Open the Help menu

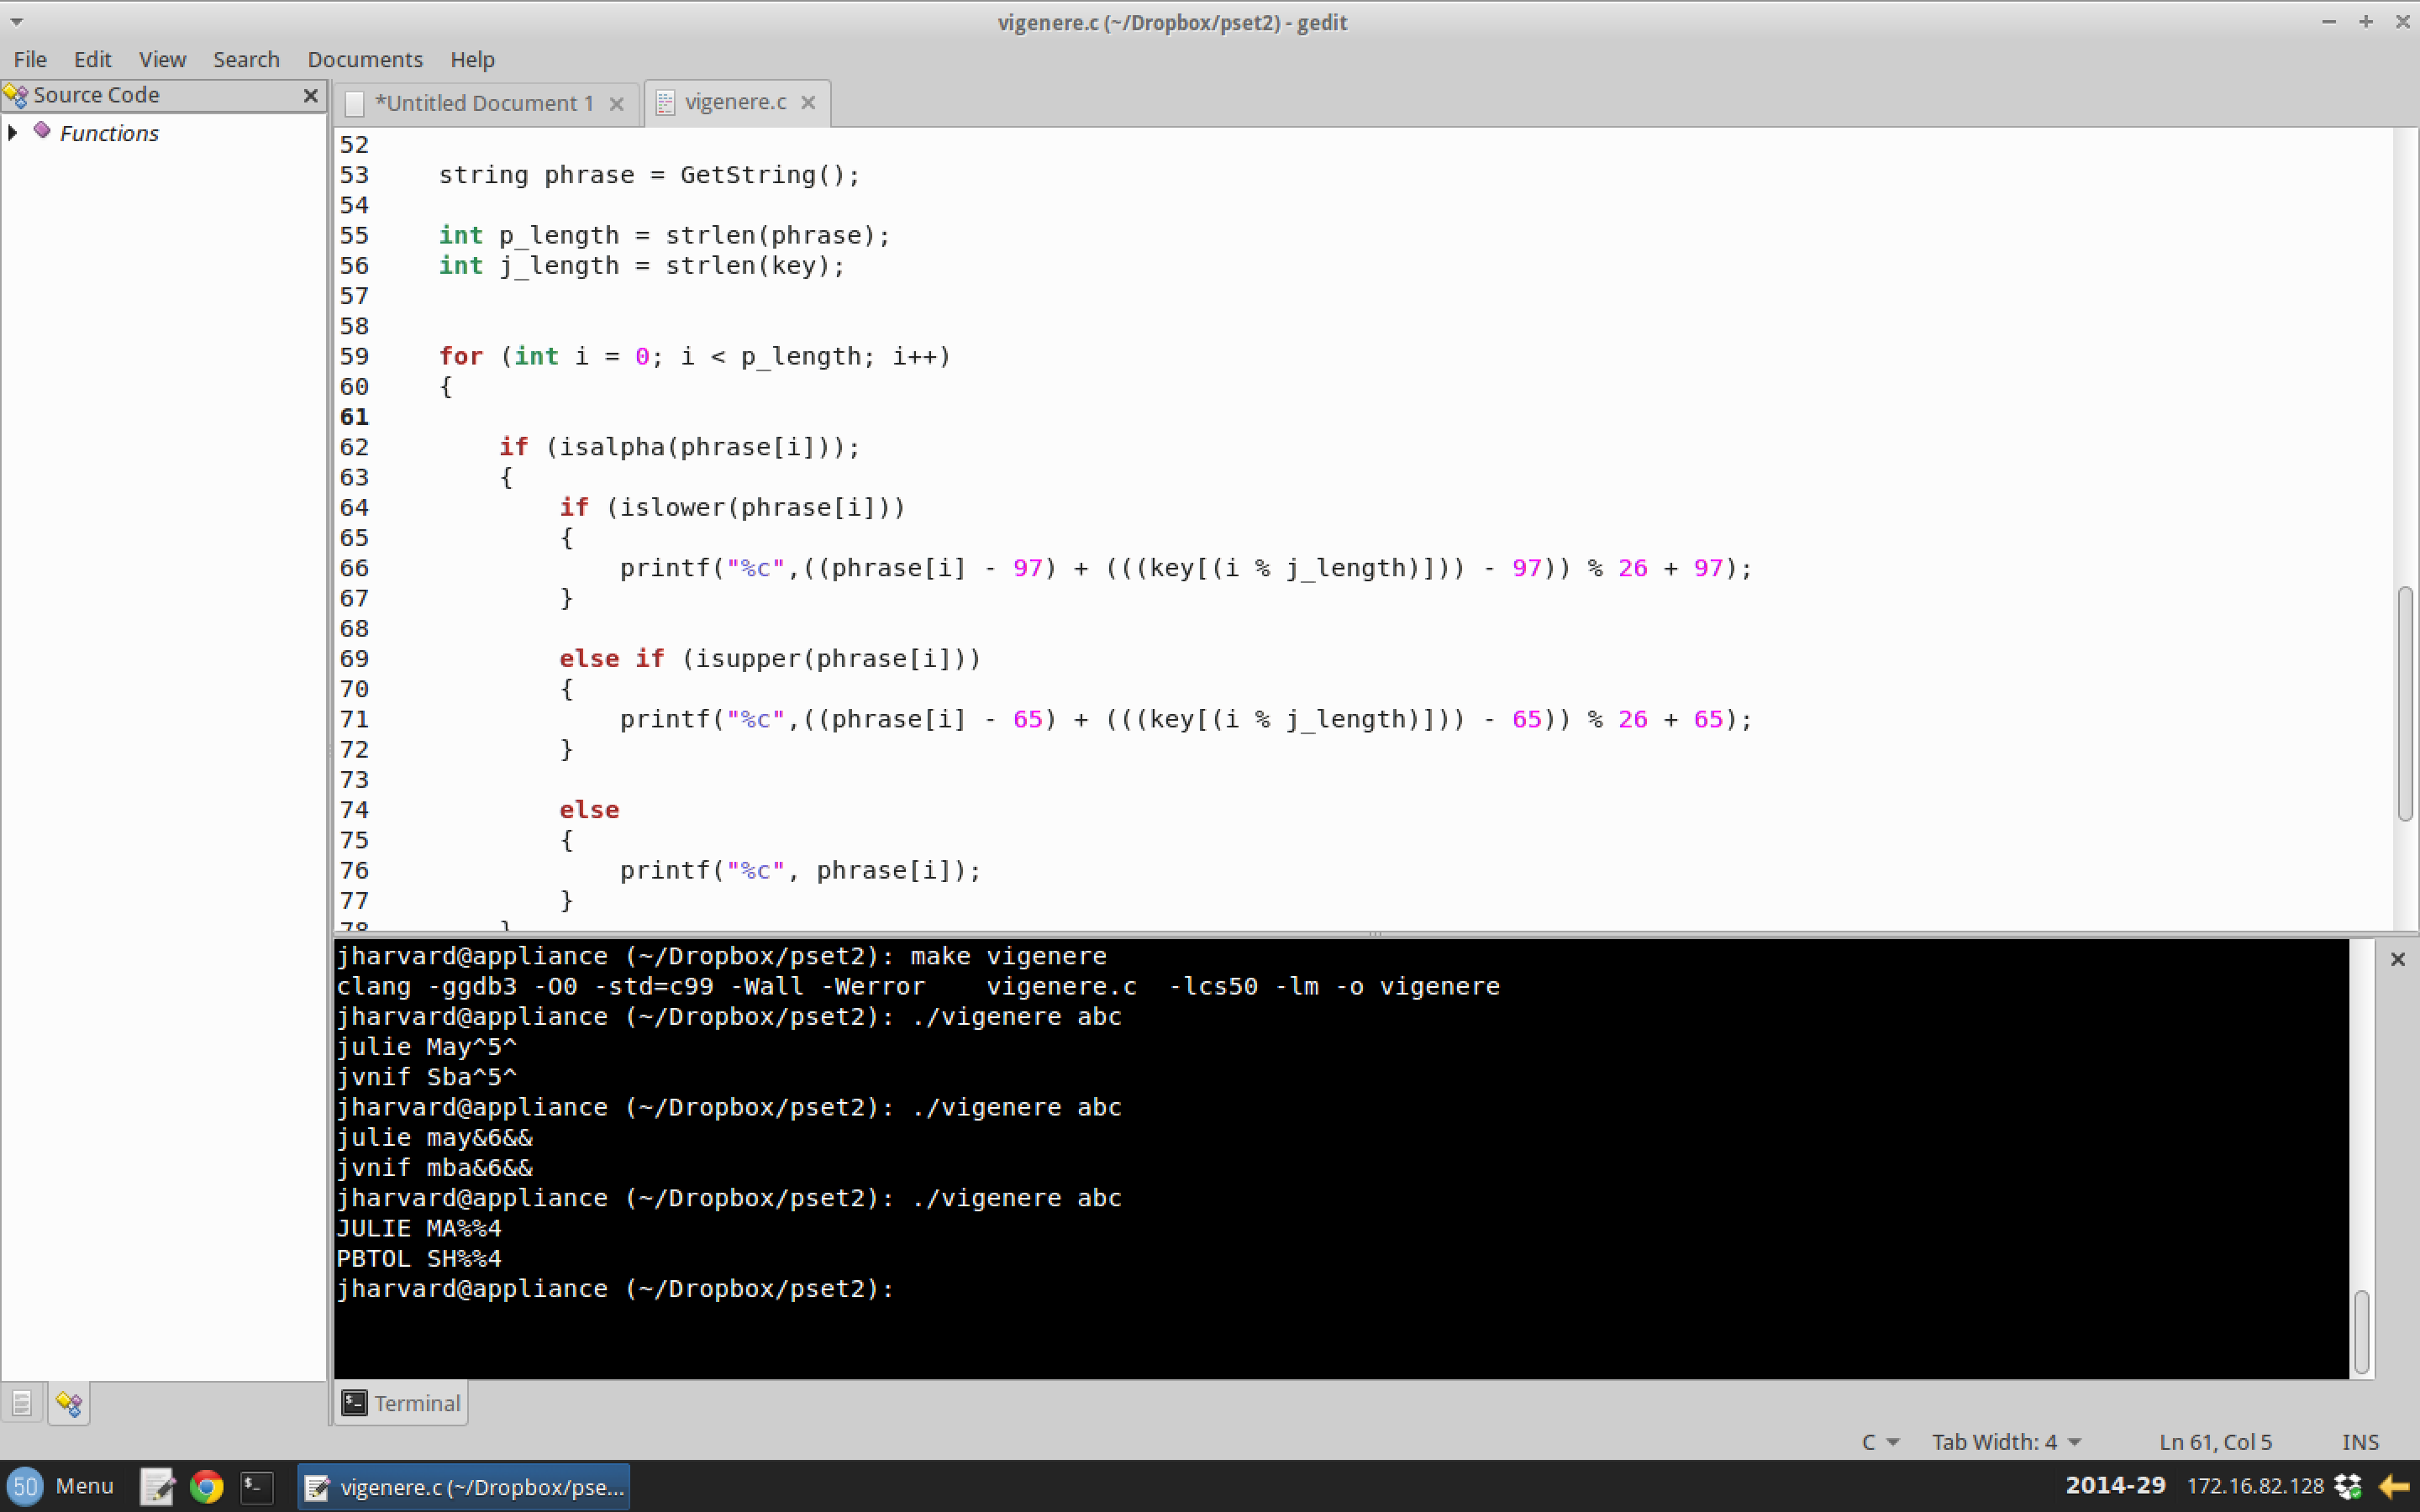pos(472,59)
